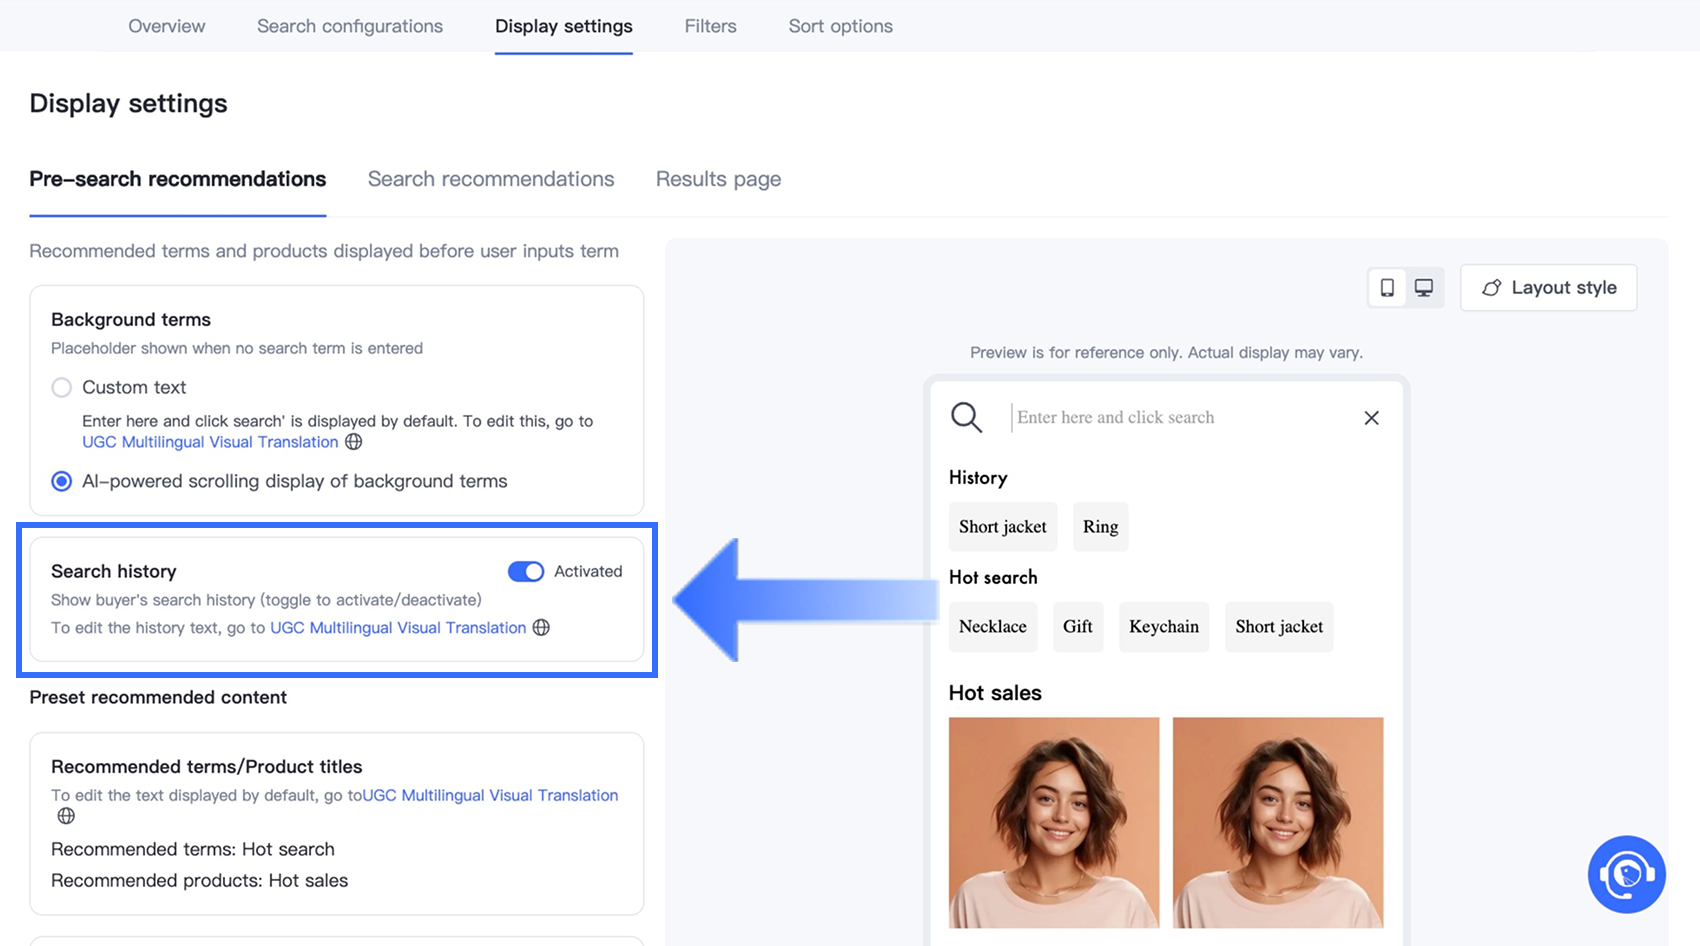Click globe icon in Search history card
The width and height of the screenshot is (1700, 946).
coord(541,628)
